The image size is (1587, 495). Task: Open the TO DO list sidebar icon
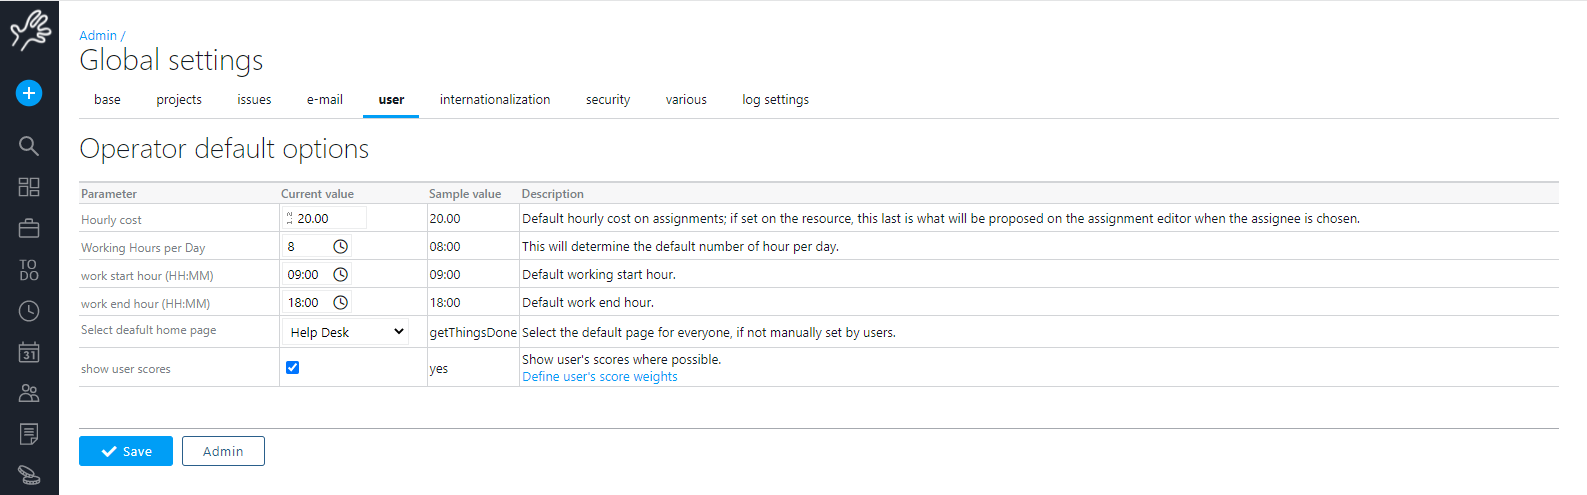coord(29,270)
